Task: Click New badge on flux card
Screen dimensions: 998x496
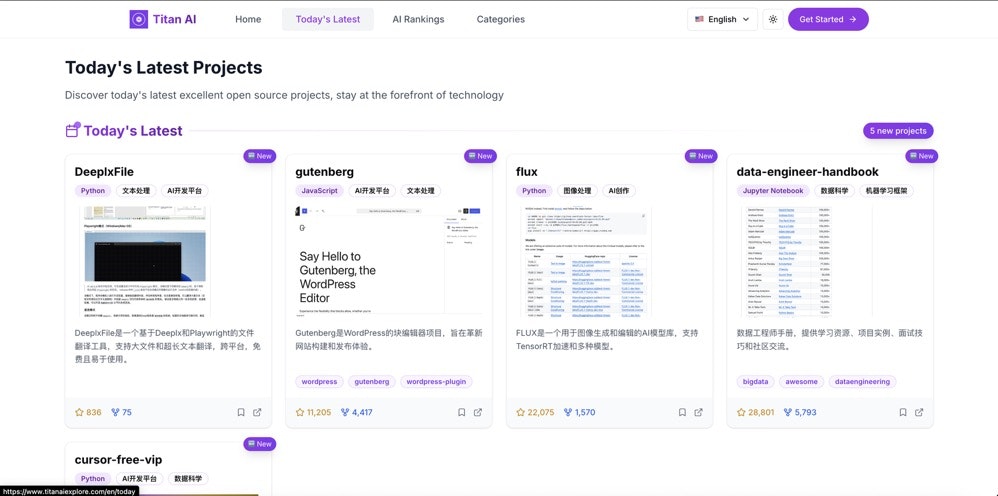Action: (x=701, y=156)
